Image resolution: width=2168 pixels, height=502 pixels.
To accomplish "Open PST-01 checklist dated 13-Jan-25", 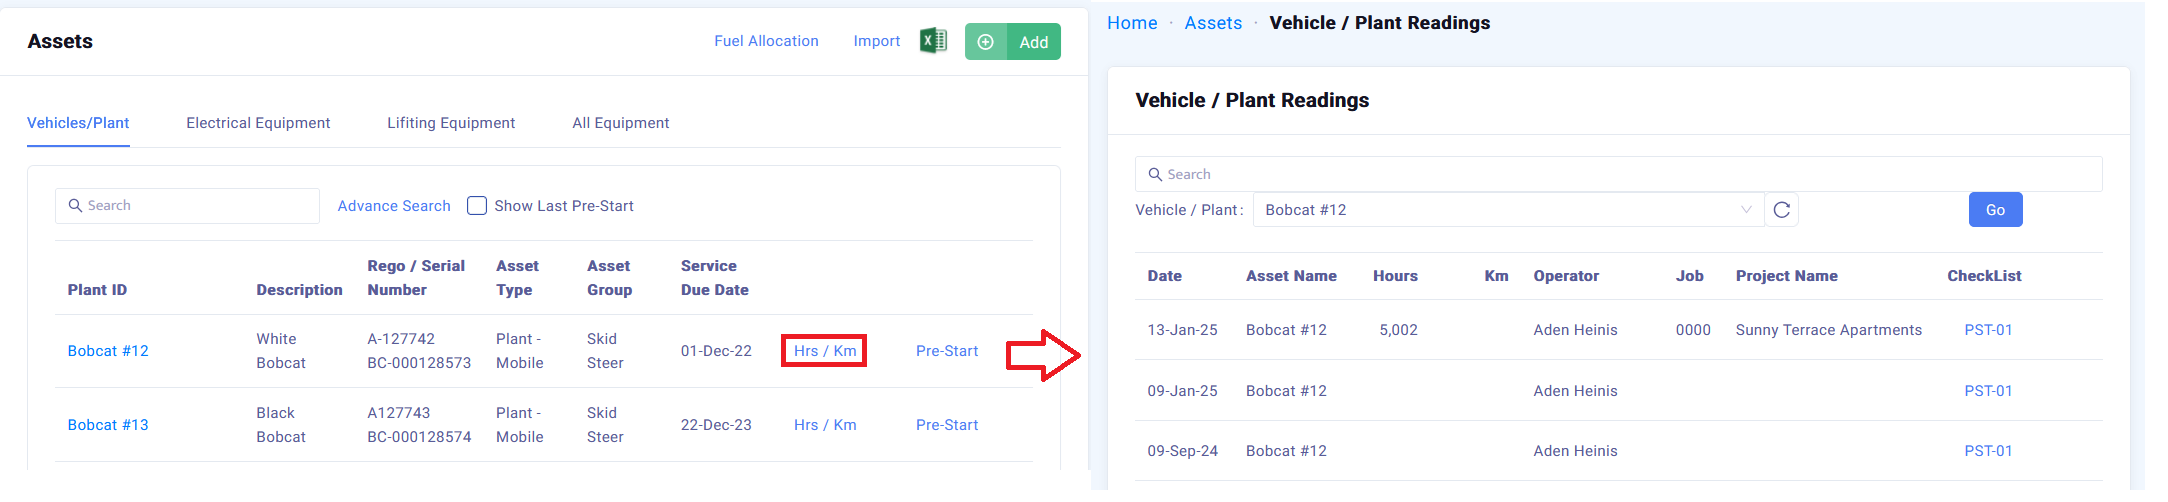I will [x=1988, y=330].
